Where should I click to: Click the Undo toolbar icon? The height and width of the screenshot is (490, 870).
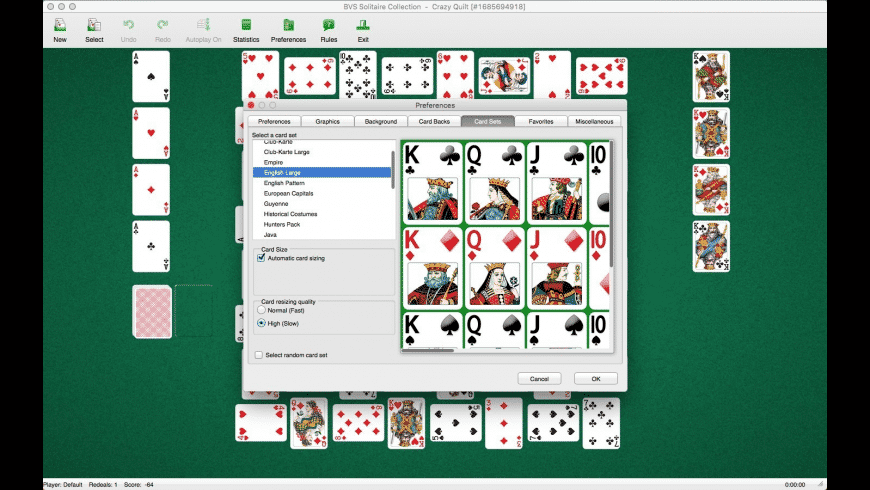(x=128, y=31)
